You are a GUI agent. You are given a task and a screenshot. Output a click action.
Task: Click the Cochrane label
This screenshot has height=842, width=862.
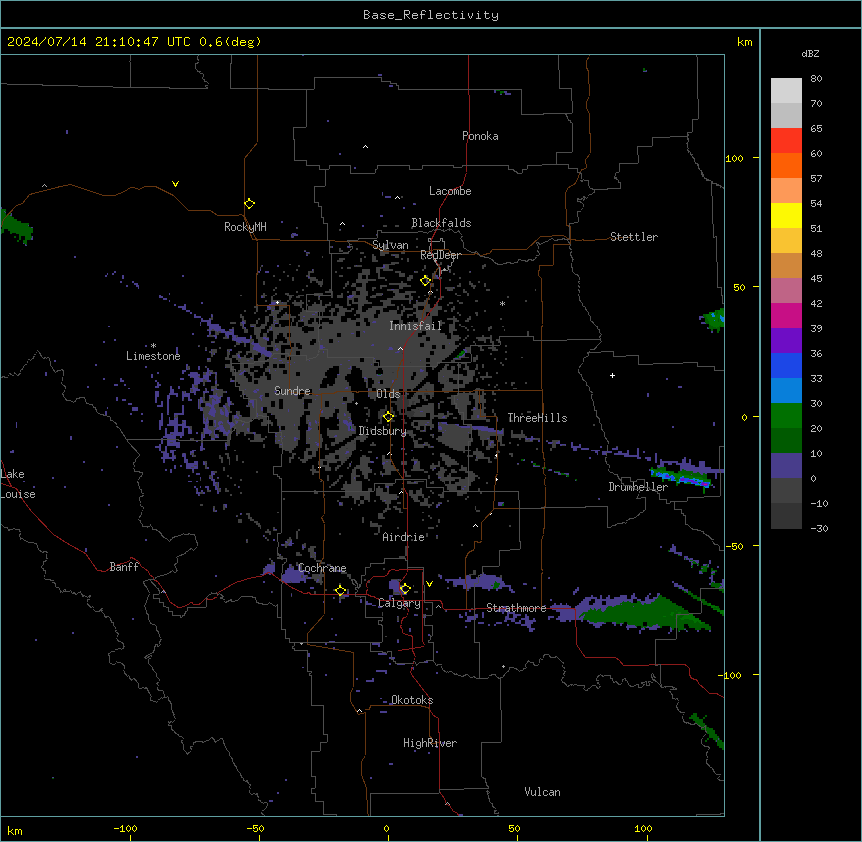click(322, 568)
